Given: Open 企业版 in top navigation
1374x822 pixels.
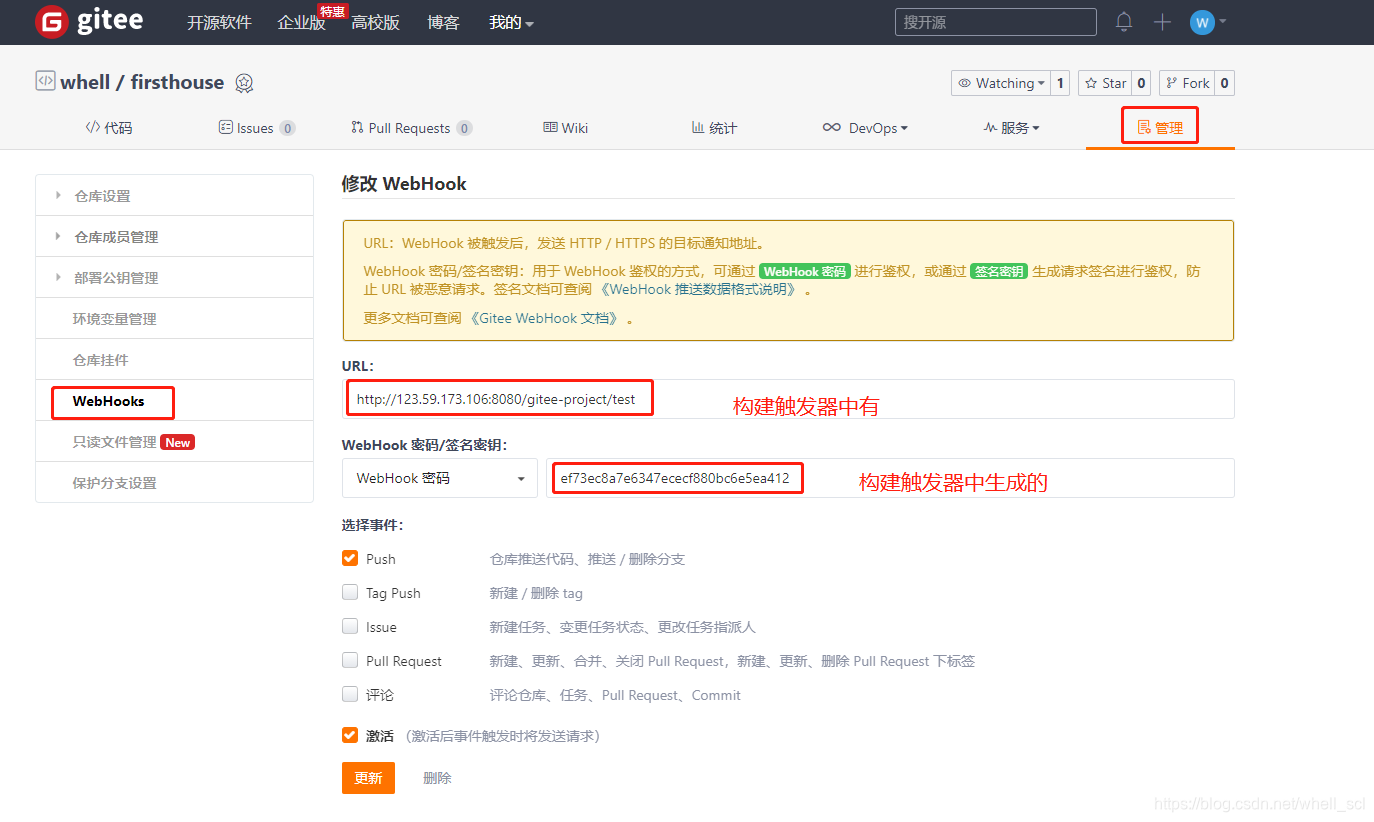Looking at the screenshot, I should tap(301, 22).
